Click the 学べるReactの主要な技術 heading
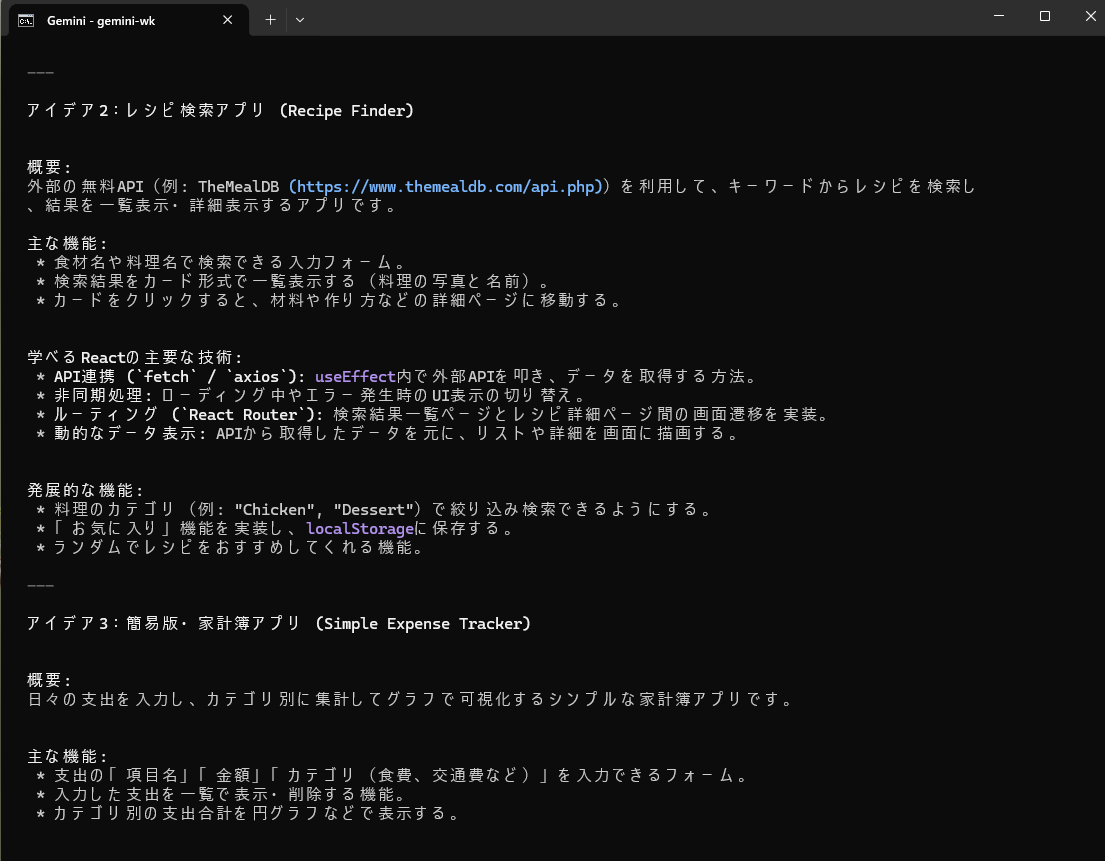Viewport: 1105px width, 861px height. tap(135, 358)
